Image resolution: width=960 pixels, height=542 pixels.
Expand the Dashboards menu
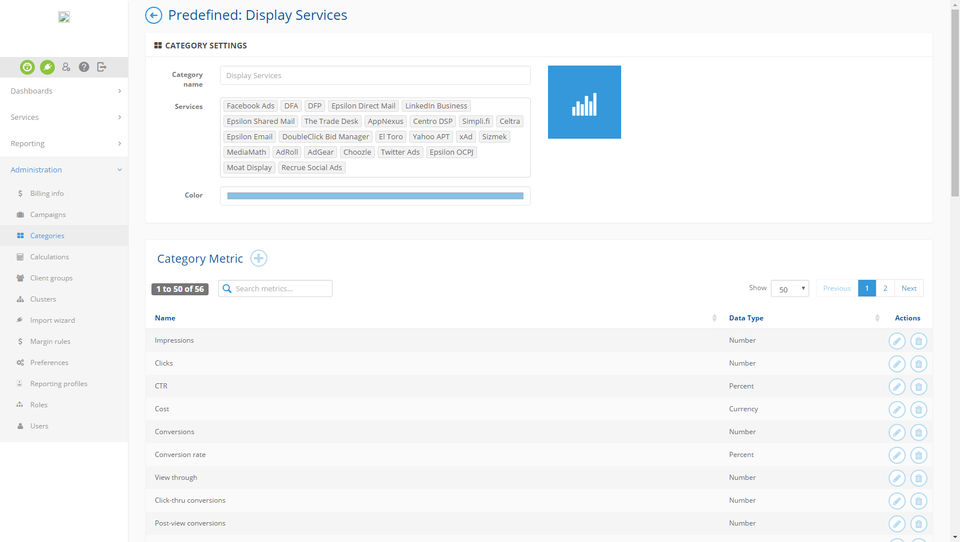click(64, 91)
